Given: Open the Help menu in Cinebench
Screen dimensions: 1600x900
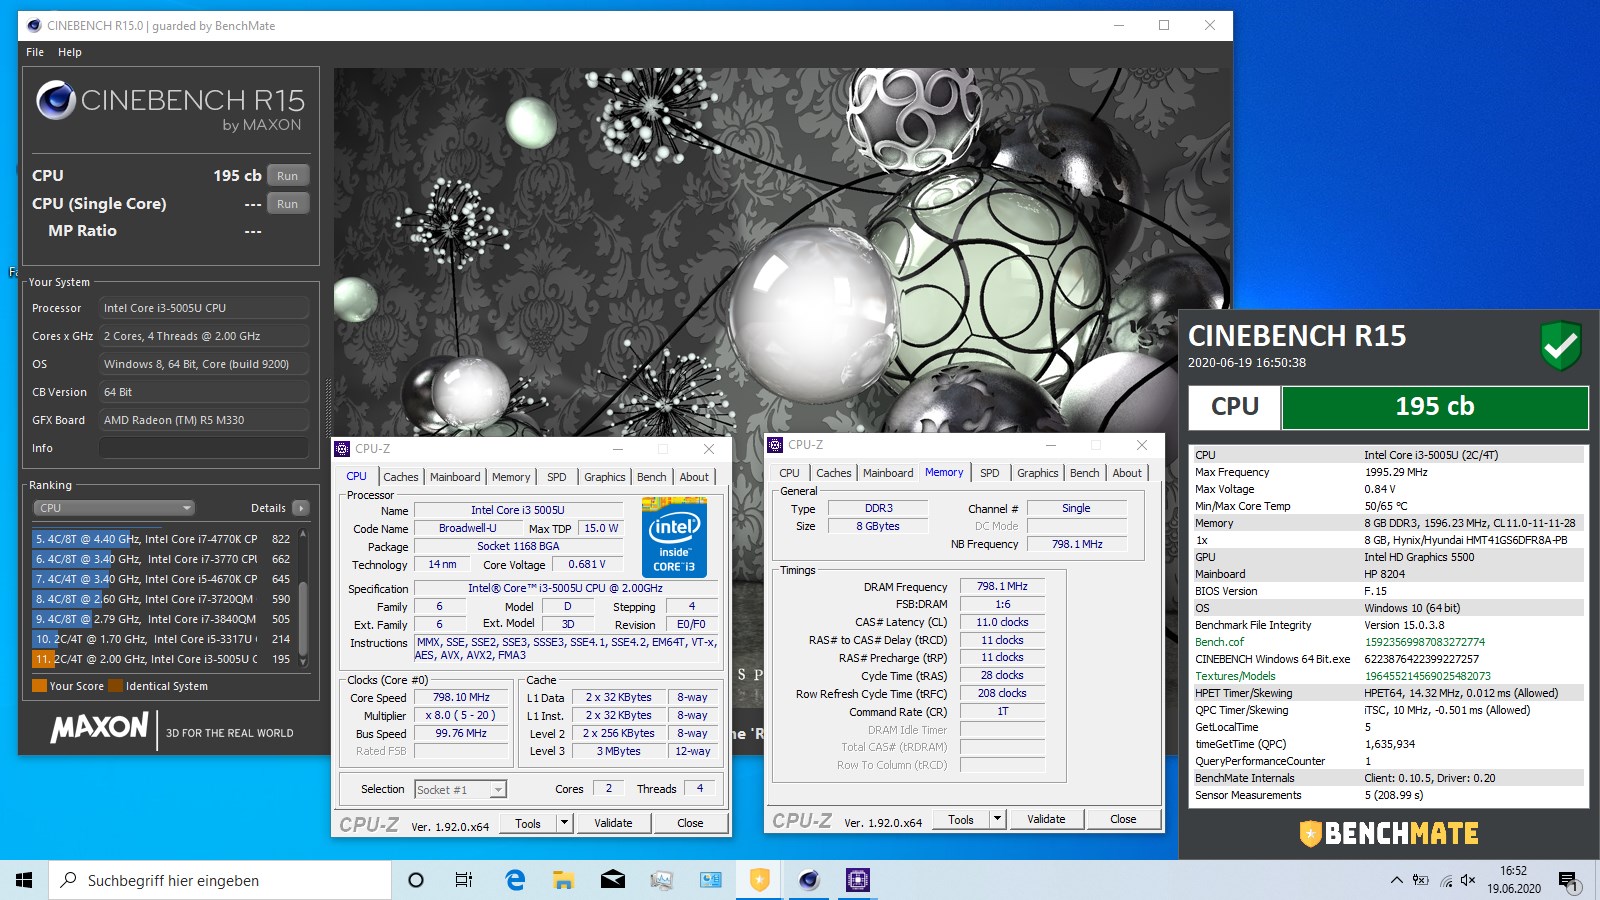Looking at the screenshot, I should (x=70, y=52).
